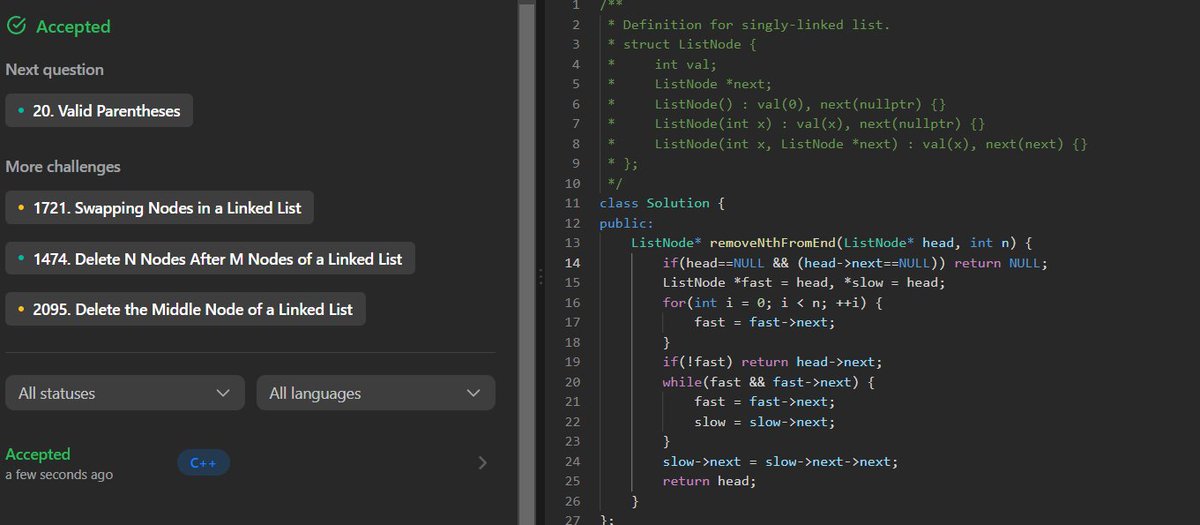Open 2095. Delete the Middle Node challenge
Image resolution: width=1200 pixels, height=525 pixels.
click(x=185, y=310)
